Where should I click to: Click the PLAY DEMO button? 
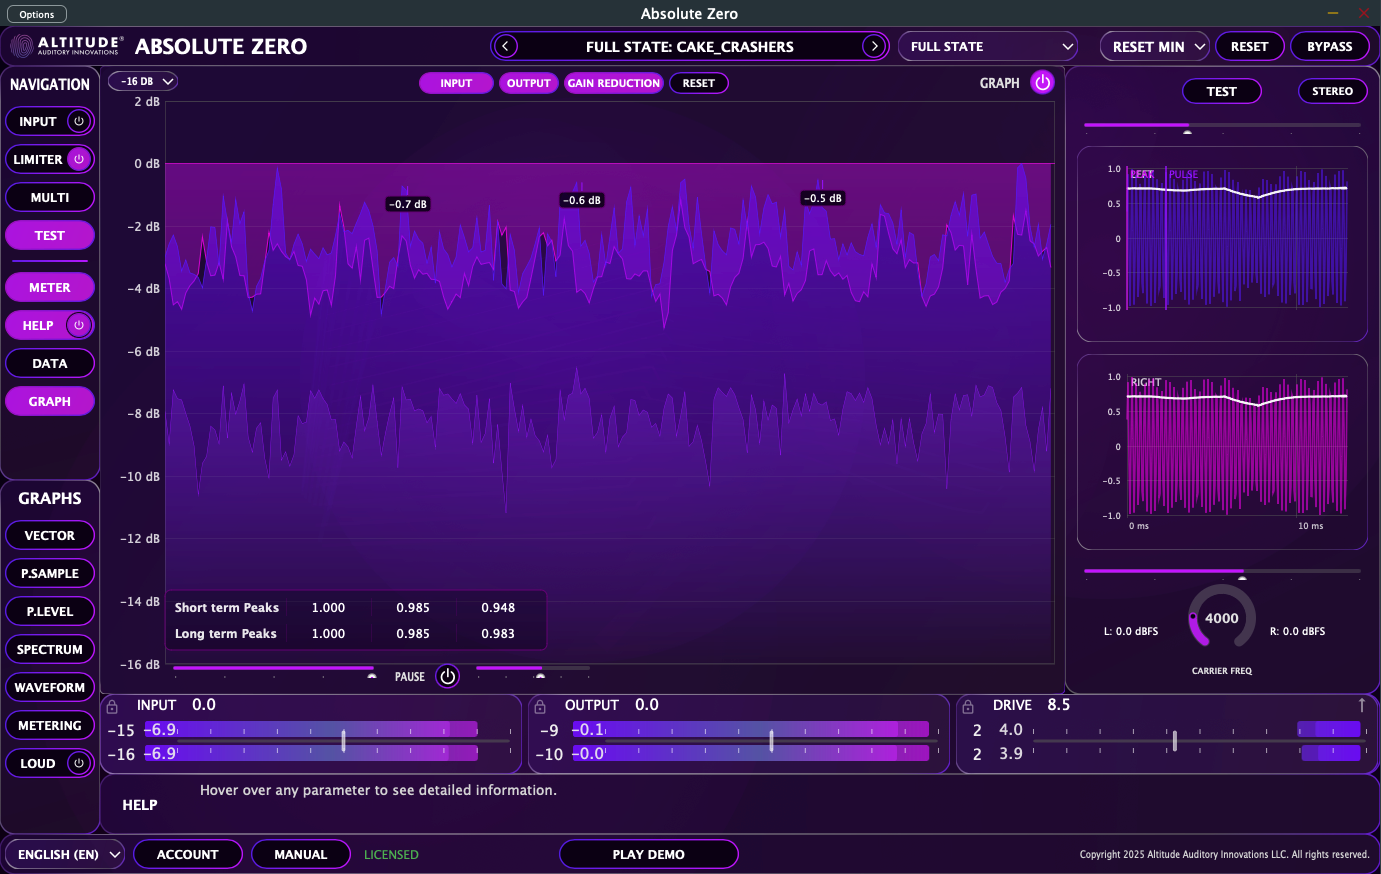point(649,854)
